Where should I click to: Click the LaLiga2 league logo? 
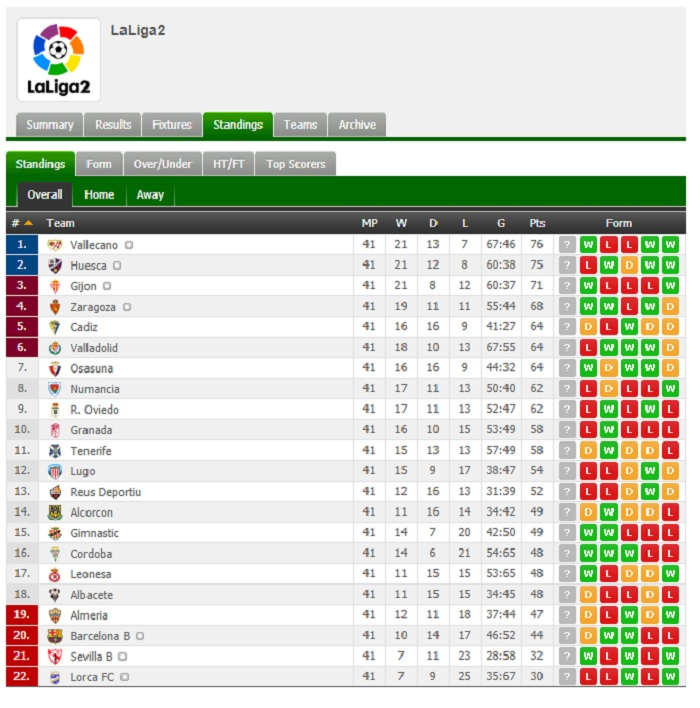click(x=59, y=60)
